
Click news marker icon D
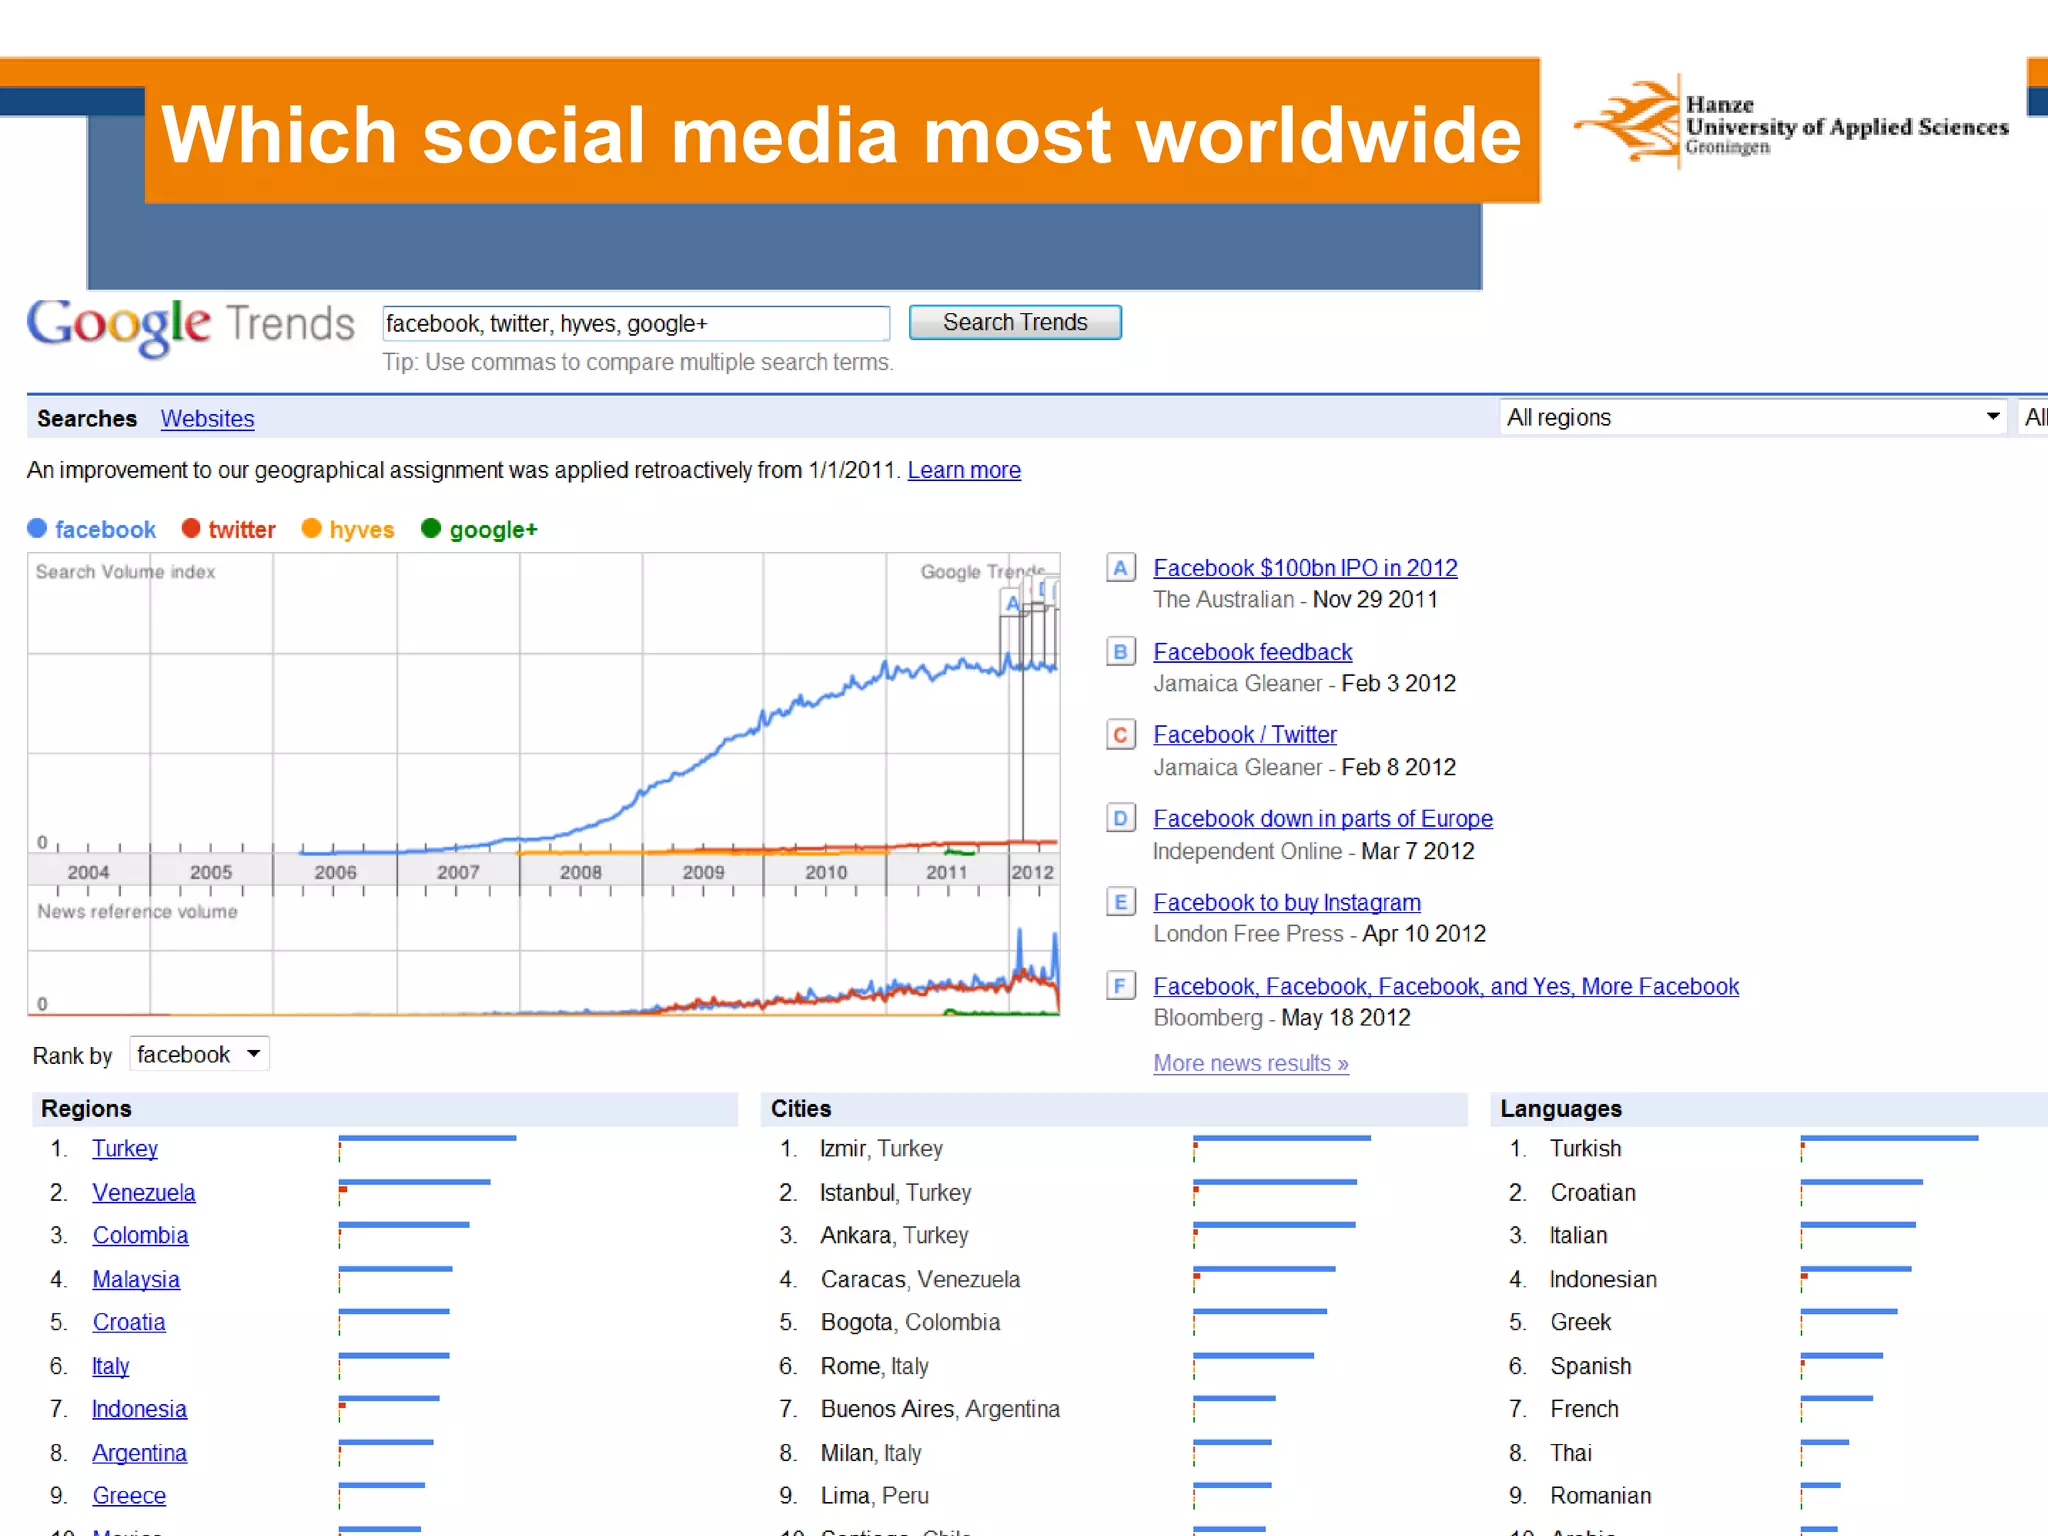[1120, 818]
